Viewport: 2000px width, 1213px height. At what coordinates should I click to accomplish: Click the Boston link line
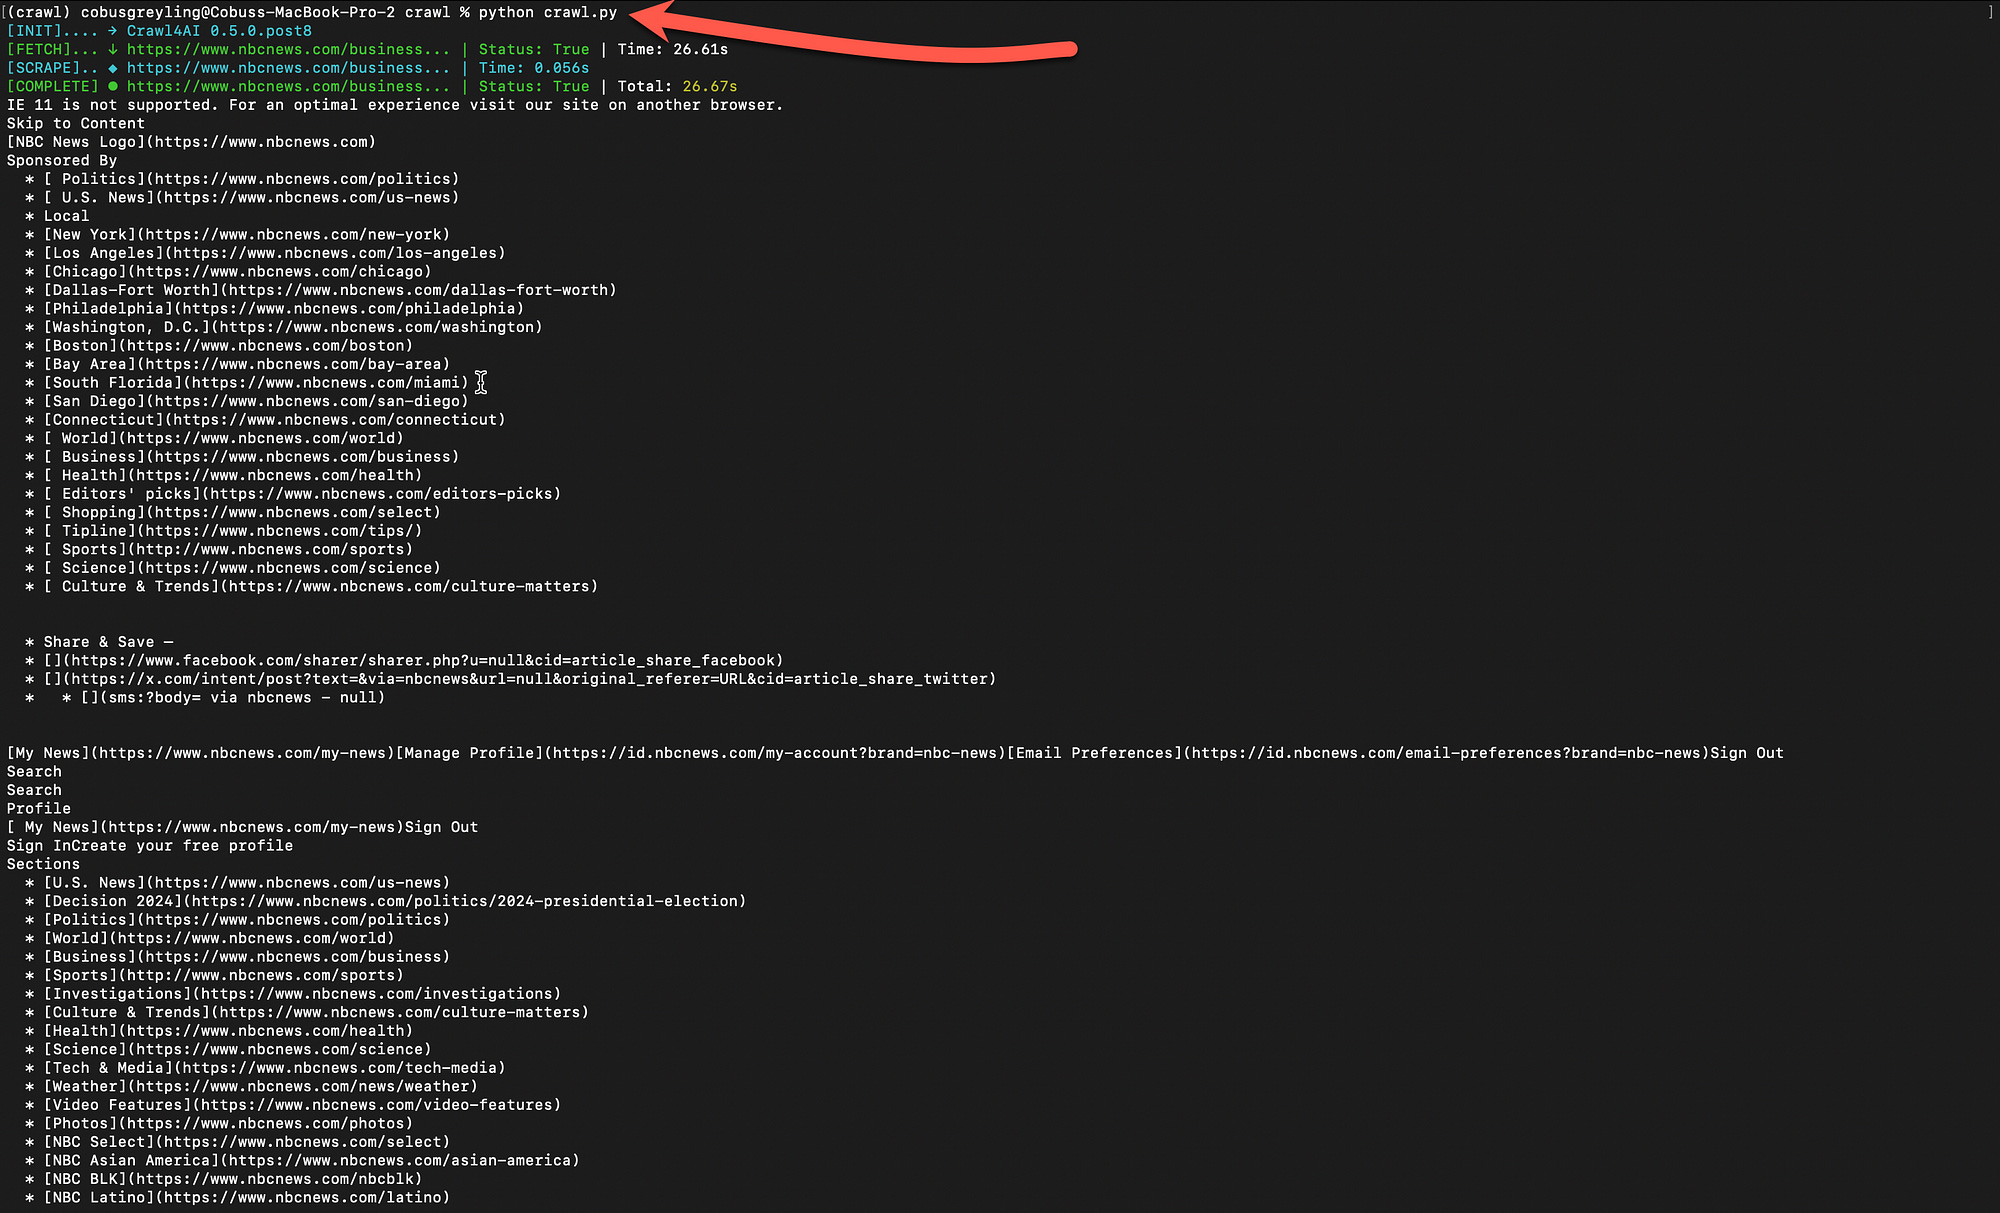click(228, 345)
